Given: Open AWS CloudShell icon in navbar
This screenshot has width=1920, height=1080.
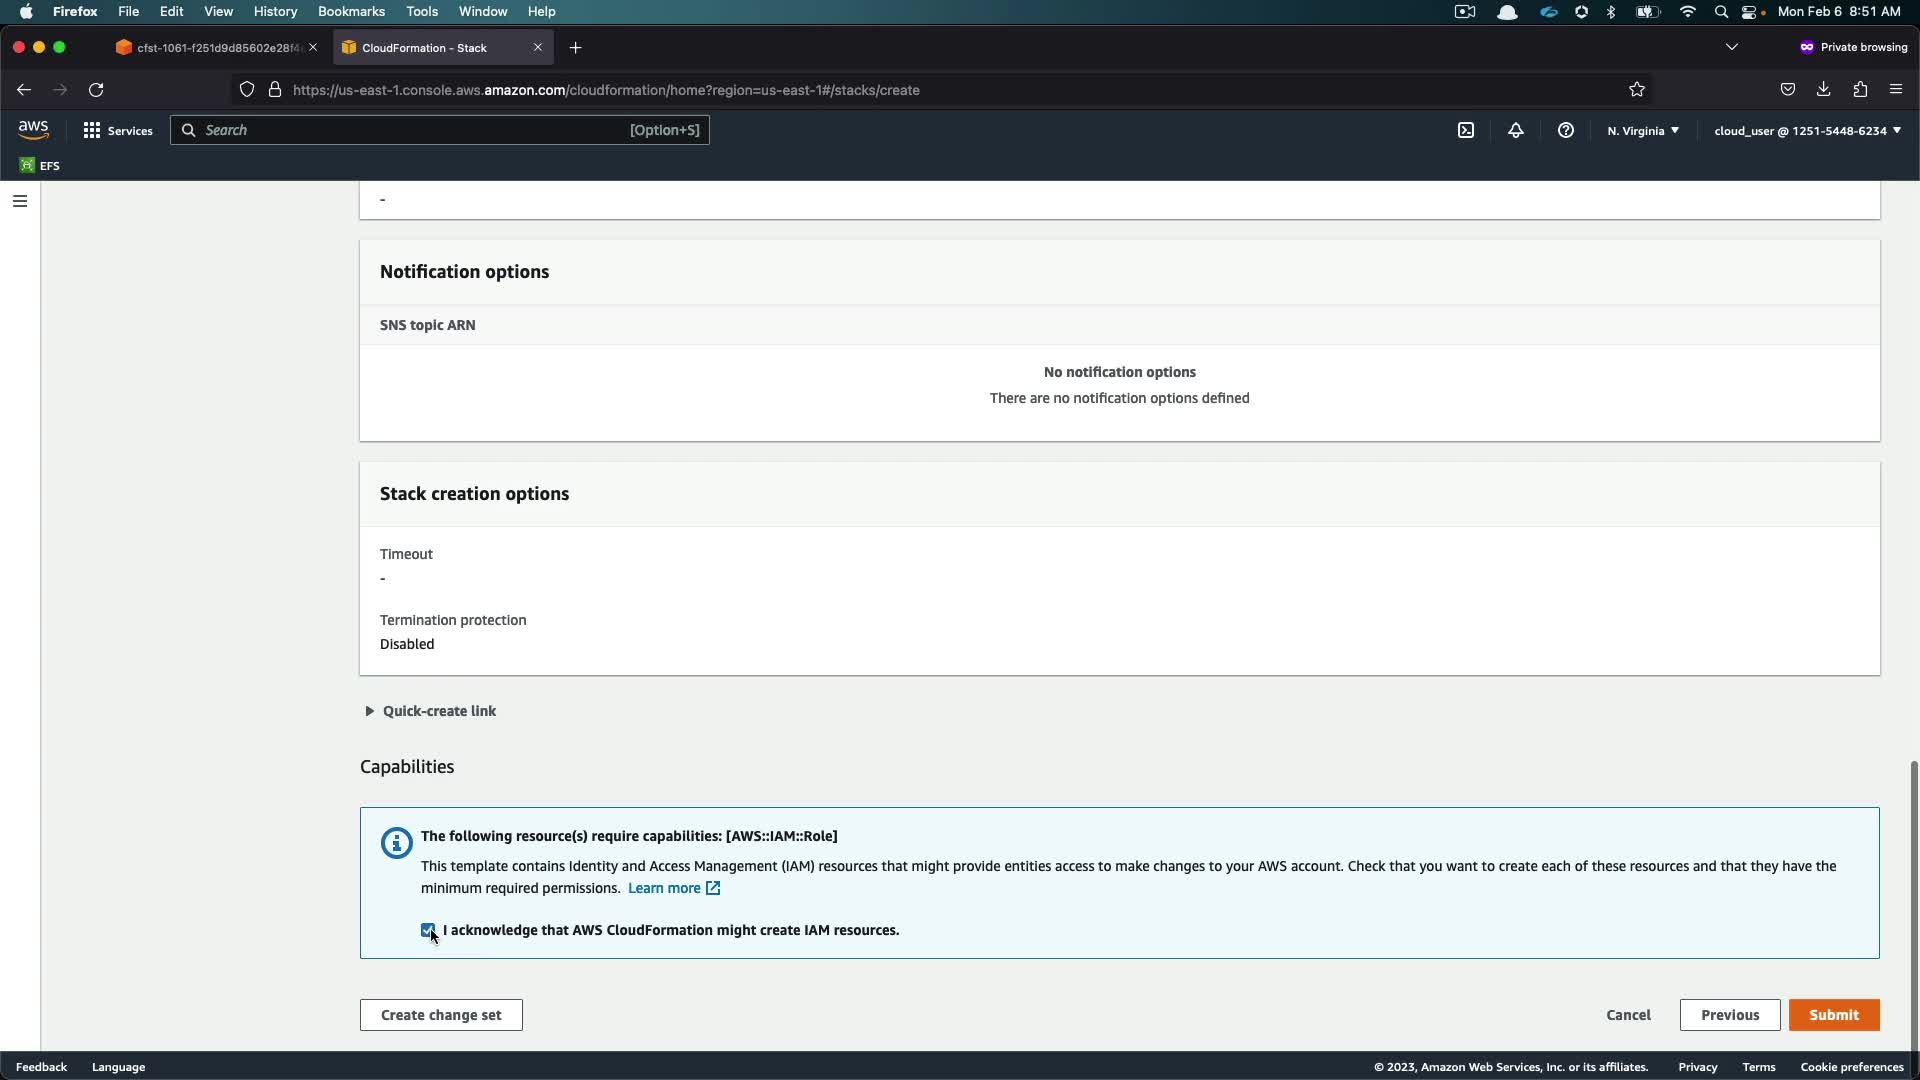Looking at the screenshot, I should pos(1466,130).
